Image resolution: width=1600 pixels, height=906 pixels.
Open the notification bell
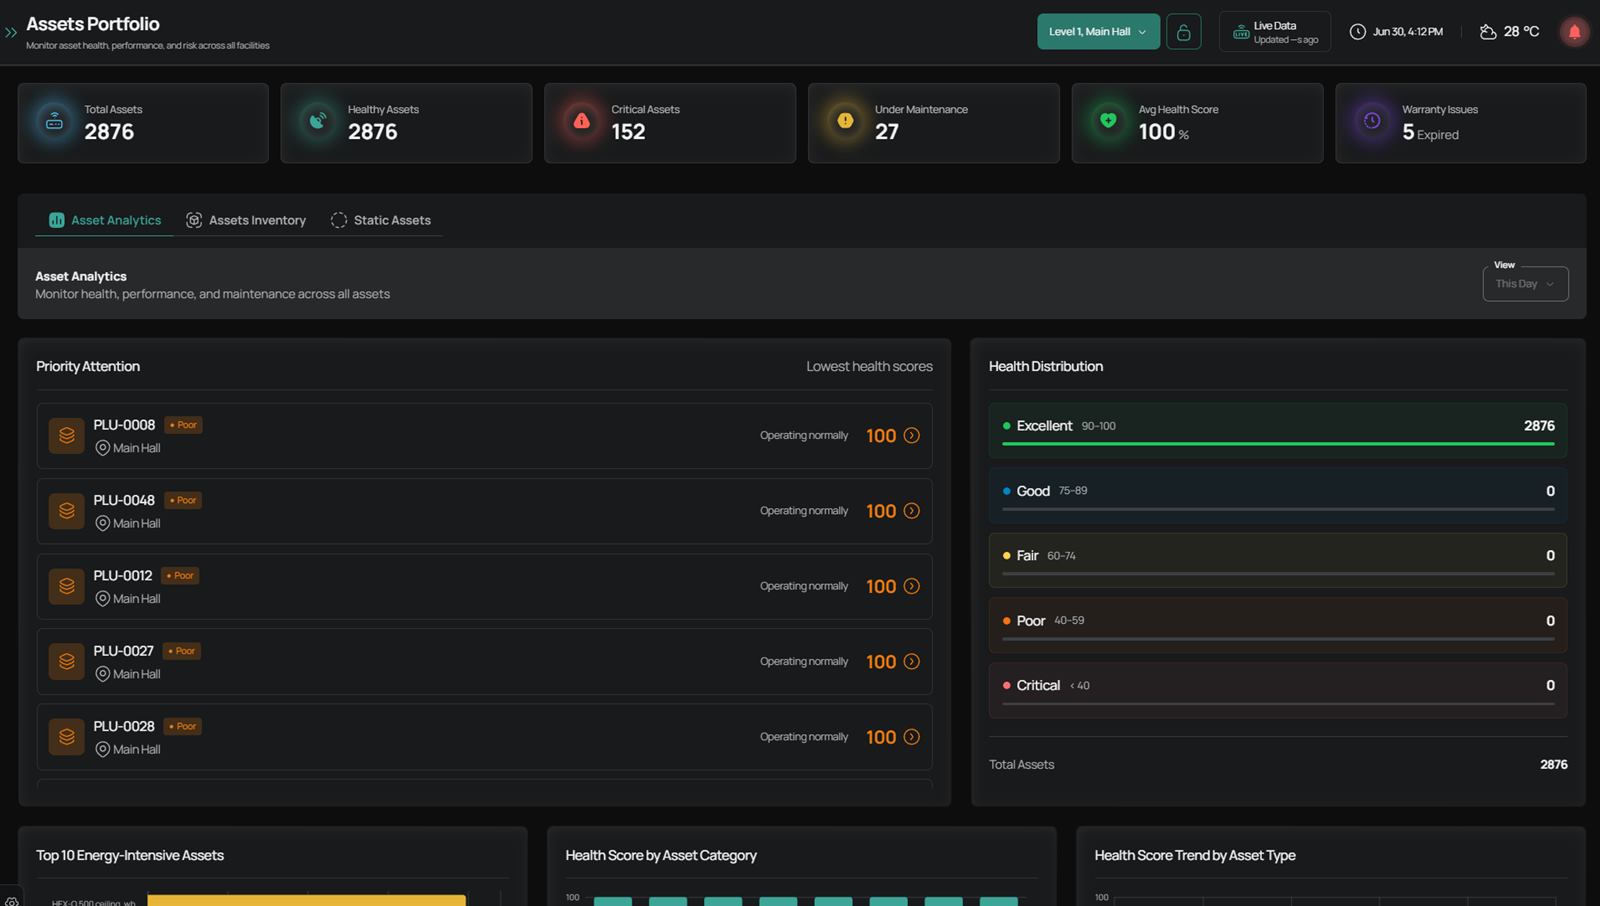click(x=1574, y=32)
